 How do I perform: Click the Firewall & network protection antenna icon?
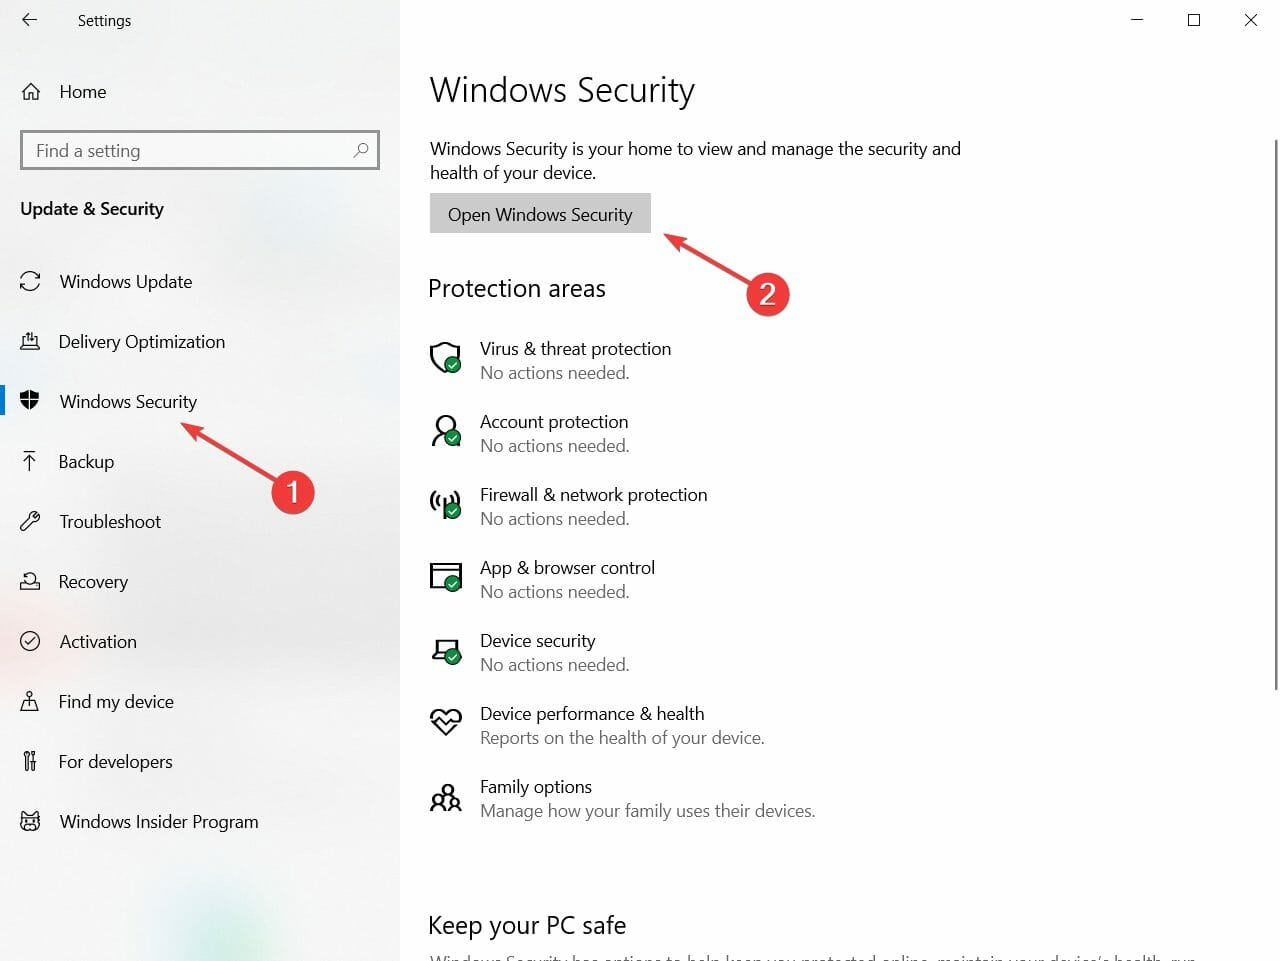pos(446,503)
